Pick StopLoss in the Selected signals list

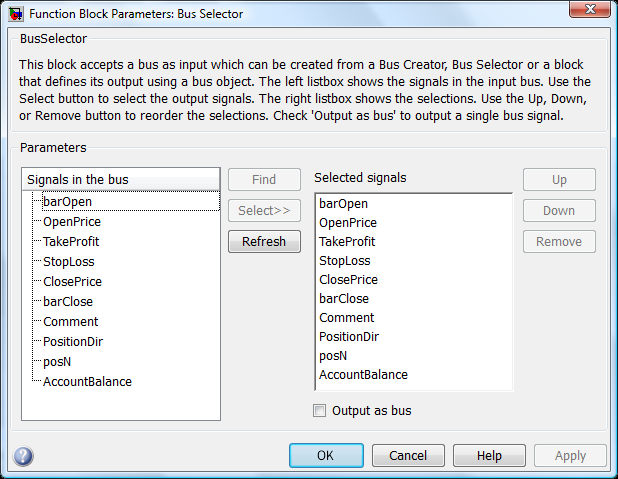(x=345, y=261)
